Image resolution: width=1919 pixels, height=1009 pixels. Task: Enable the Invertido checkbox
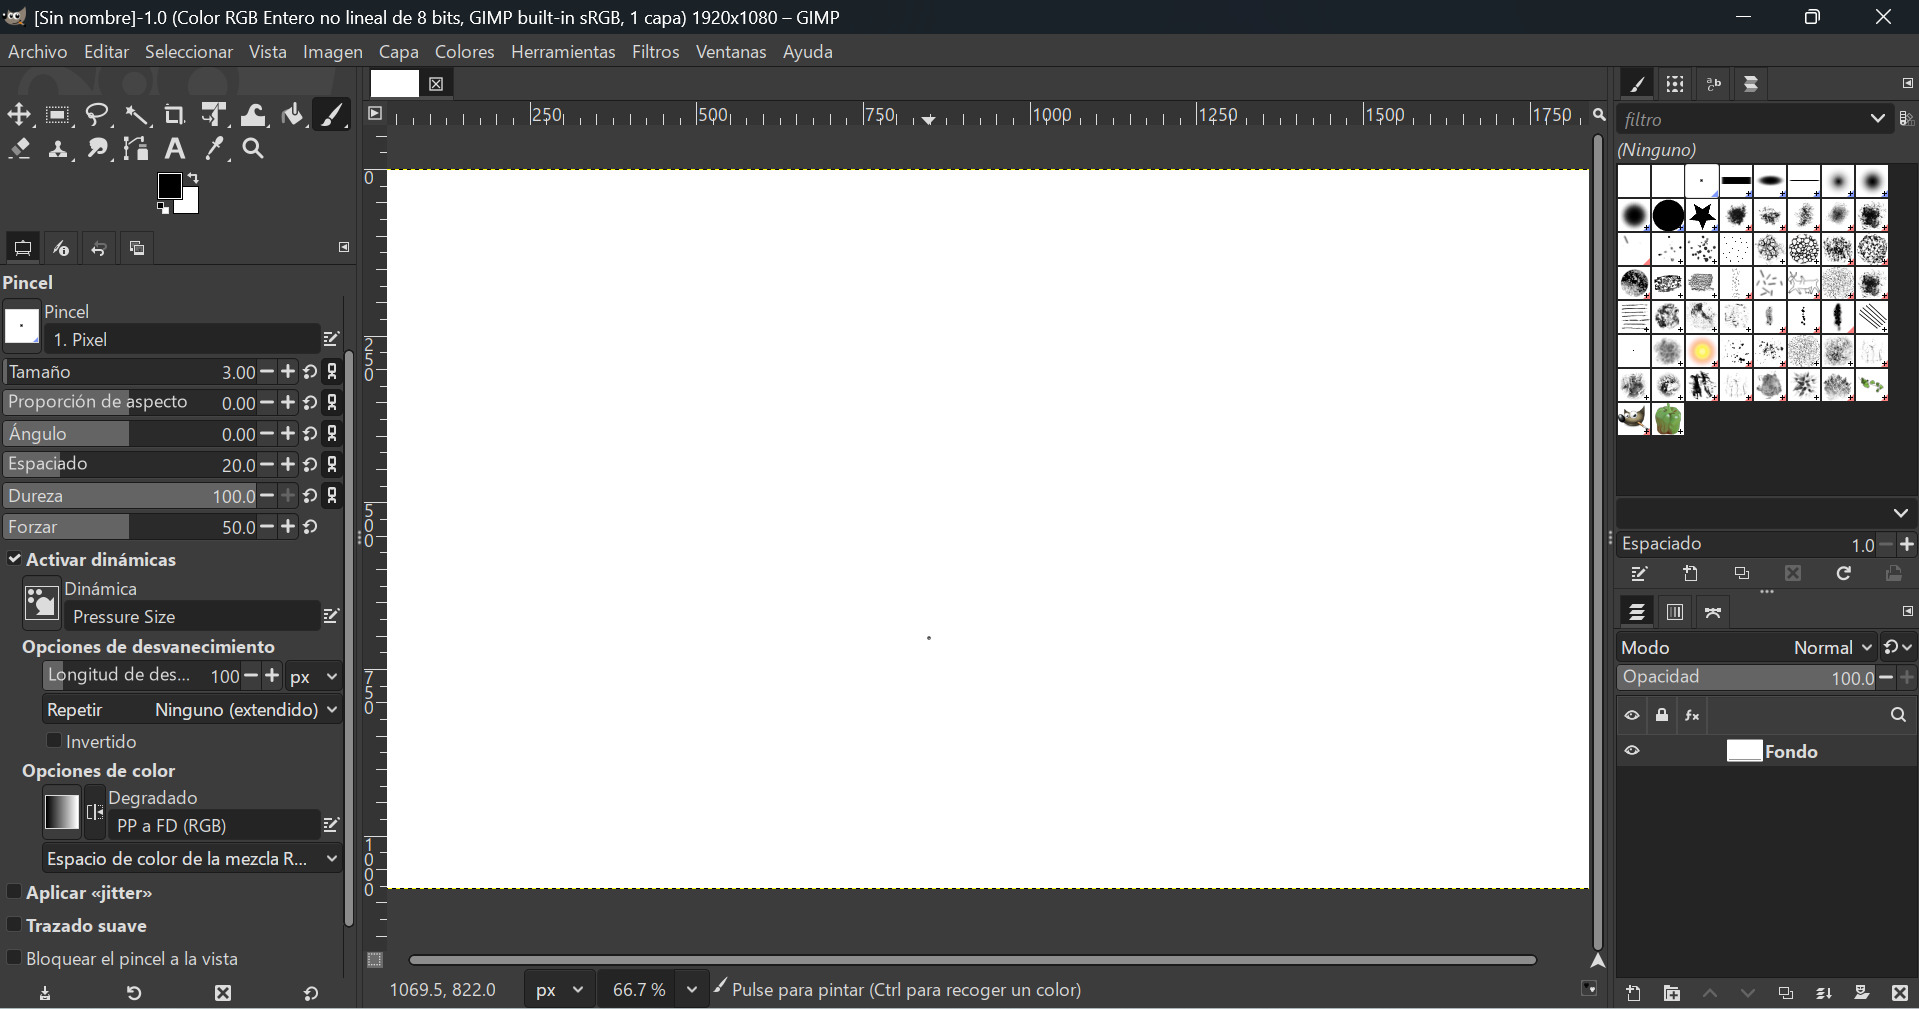pos(56,741)
